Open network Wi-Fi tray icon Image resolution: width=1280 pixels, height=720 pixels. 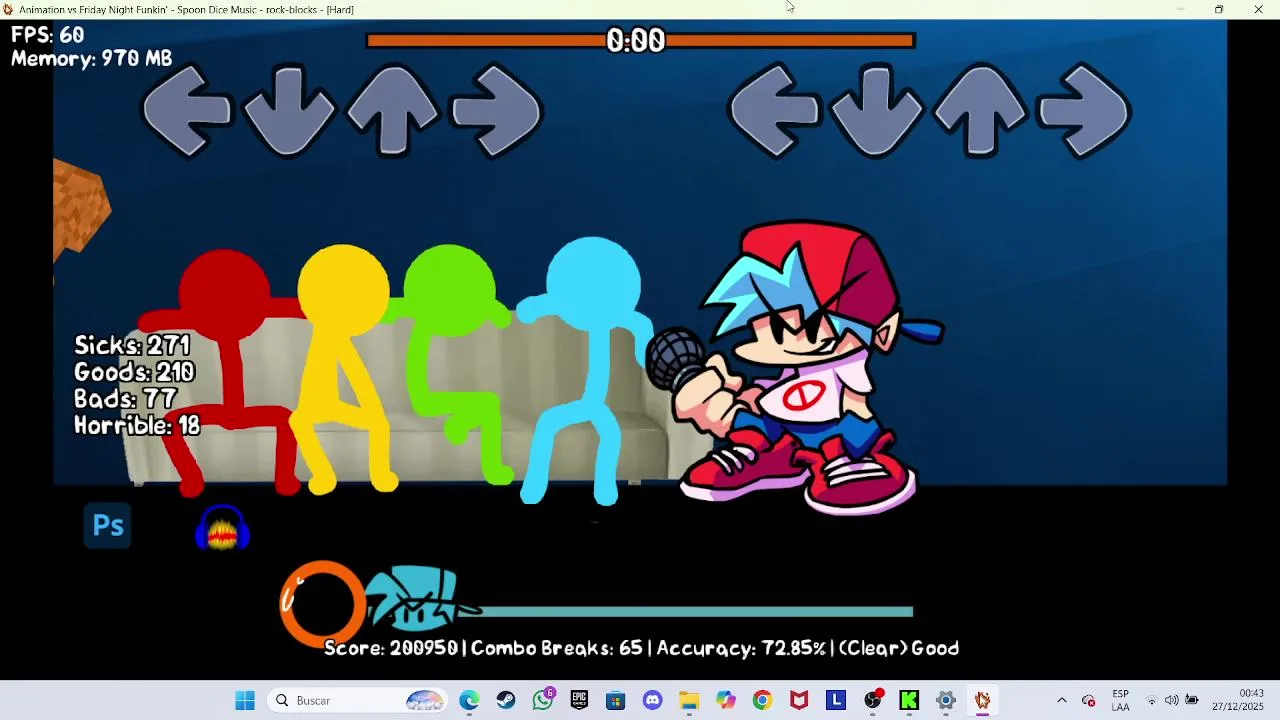1151,701
